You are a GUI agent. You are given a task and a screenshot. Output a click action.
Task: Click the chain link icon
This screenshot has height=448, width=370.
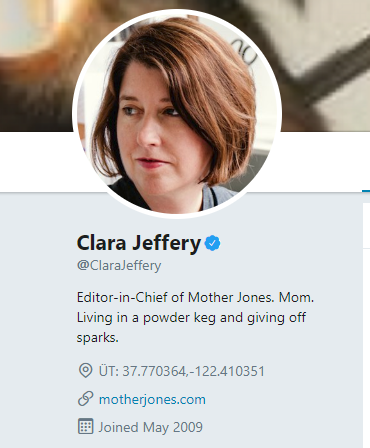coord(85,399)
